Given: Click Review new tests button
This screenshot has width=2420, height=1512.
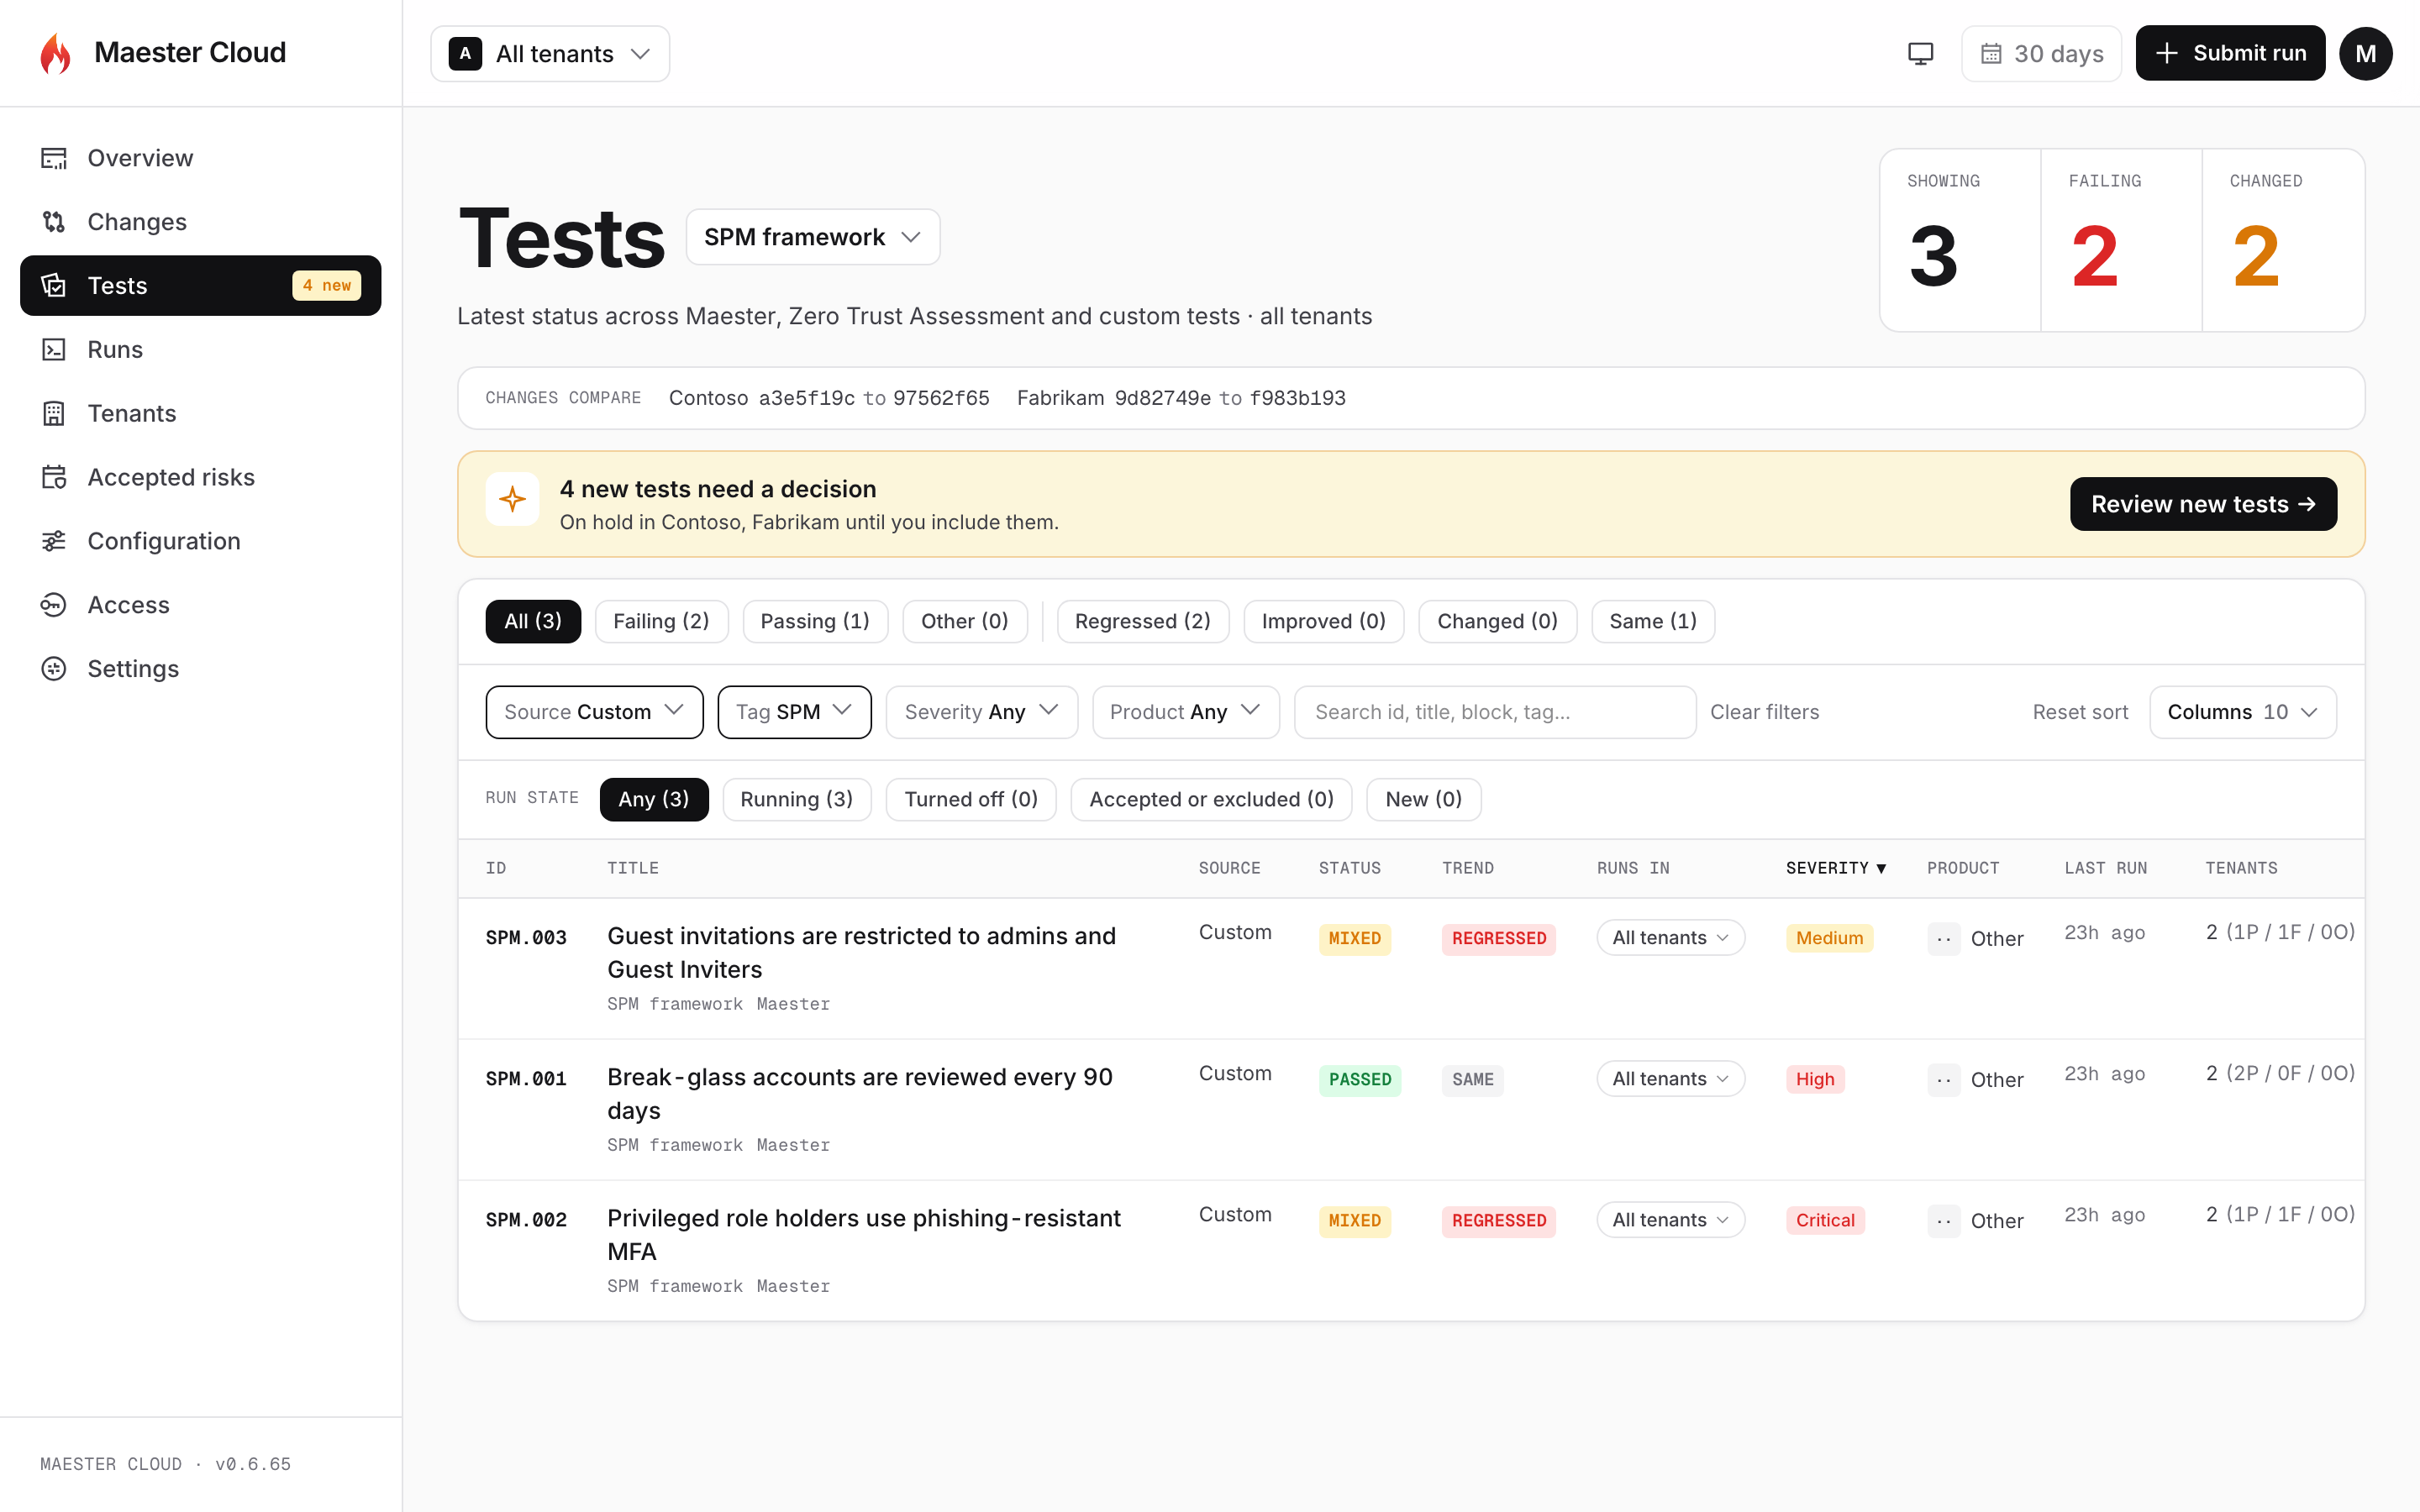Looking at the screenshot, I should (x=2203, y=504).
